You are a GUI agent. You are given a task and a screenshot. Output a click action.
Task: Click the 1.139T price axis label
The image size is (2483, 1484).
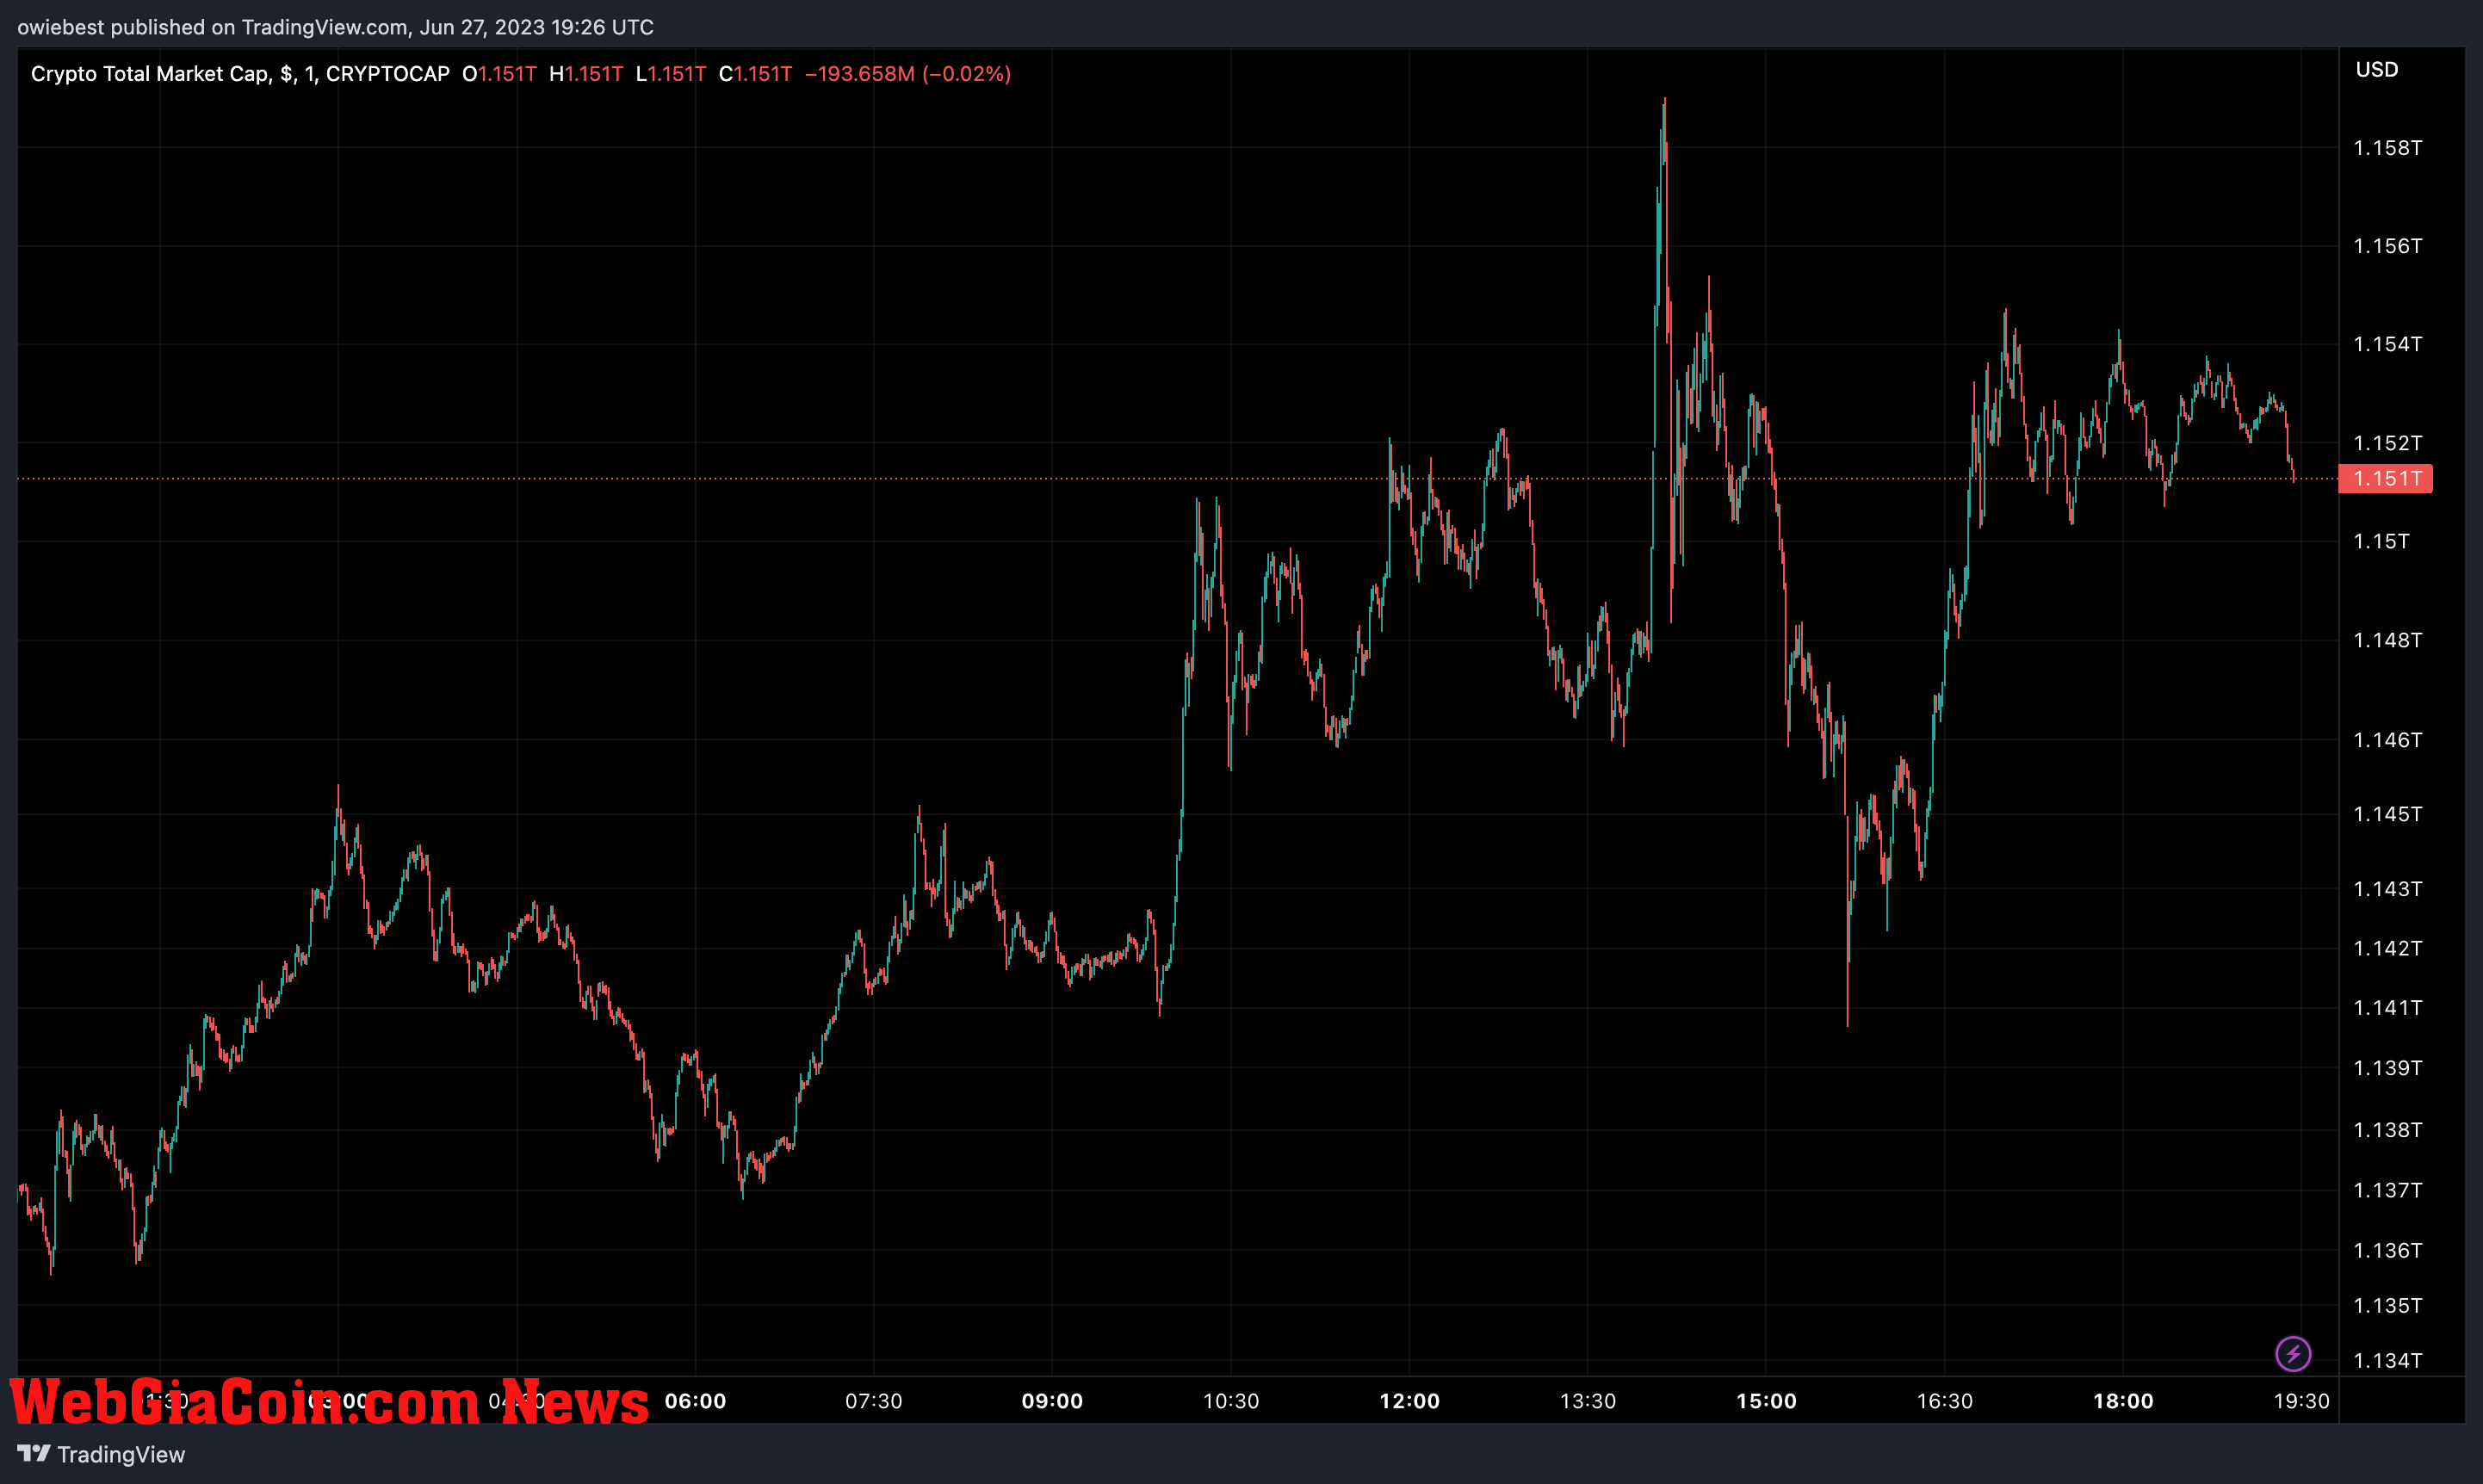pyautogui.click(x=2388, y=1068)
